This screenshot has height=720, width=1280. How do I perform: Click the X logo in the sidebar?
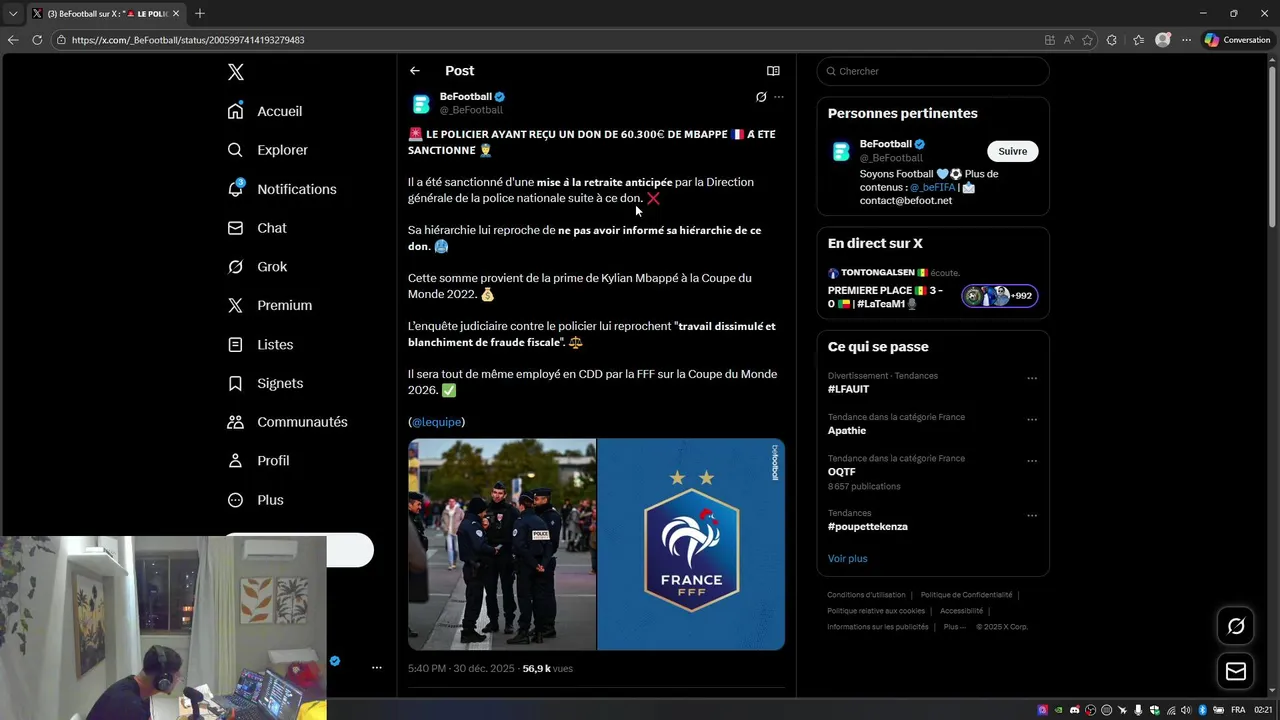click(235, 72)
